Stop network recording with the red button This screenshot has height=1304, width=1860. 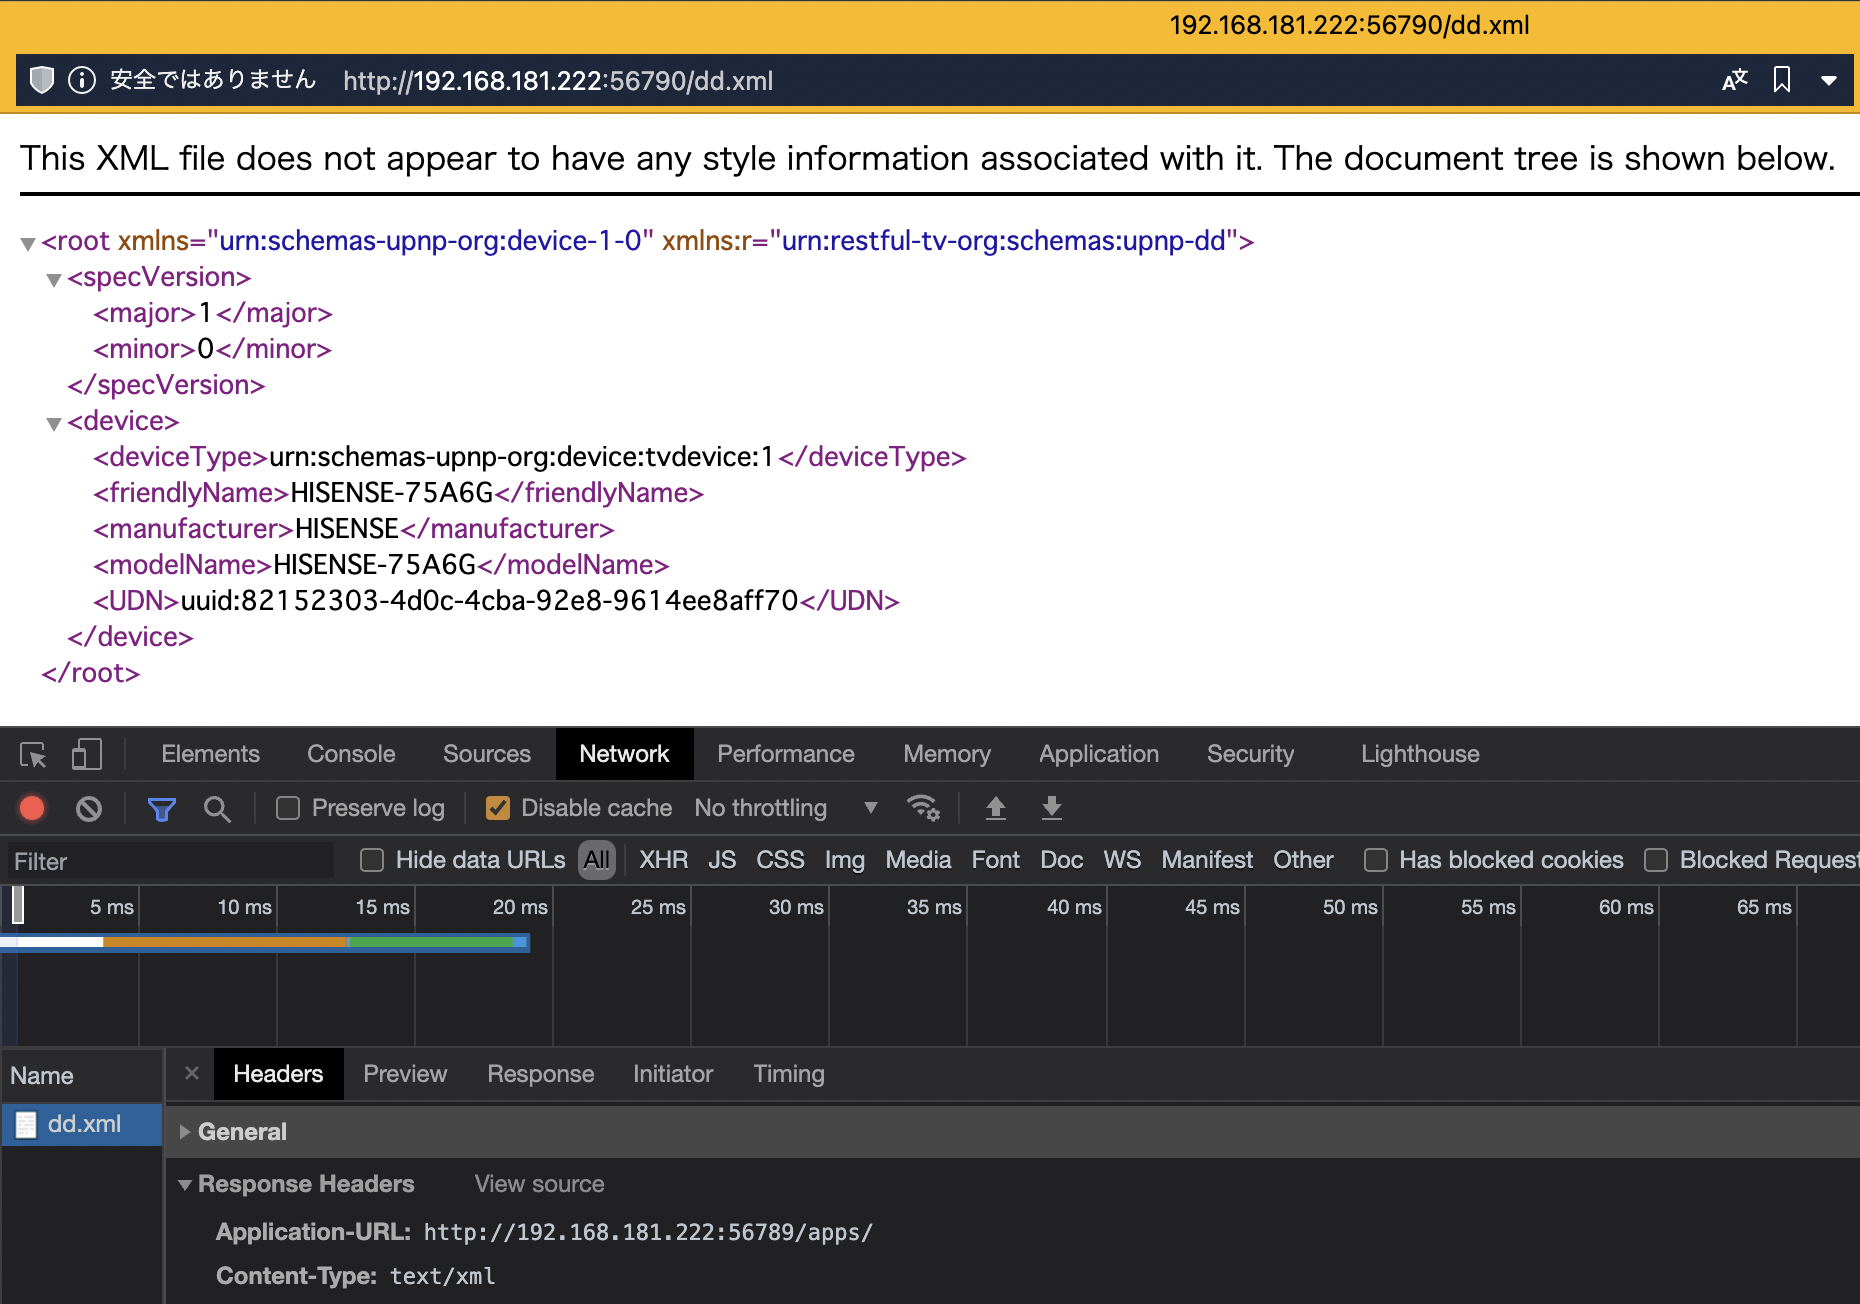tap(32, 808)
